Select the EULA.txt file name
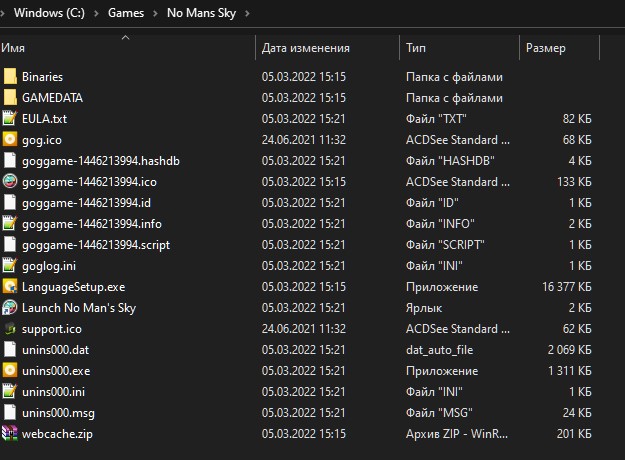 point(44,119)
